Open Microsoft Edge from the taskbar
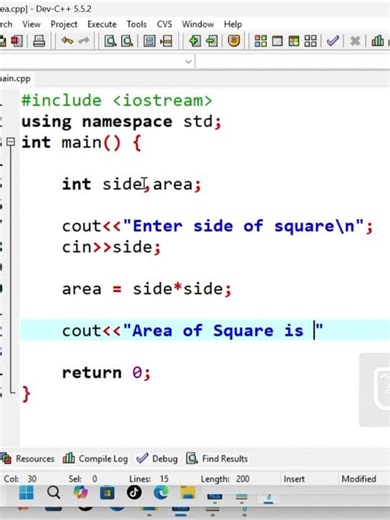 tap(161, 492)
